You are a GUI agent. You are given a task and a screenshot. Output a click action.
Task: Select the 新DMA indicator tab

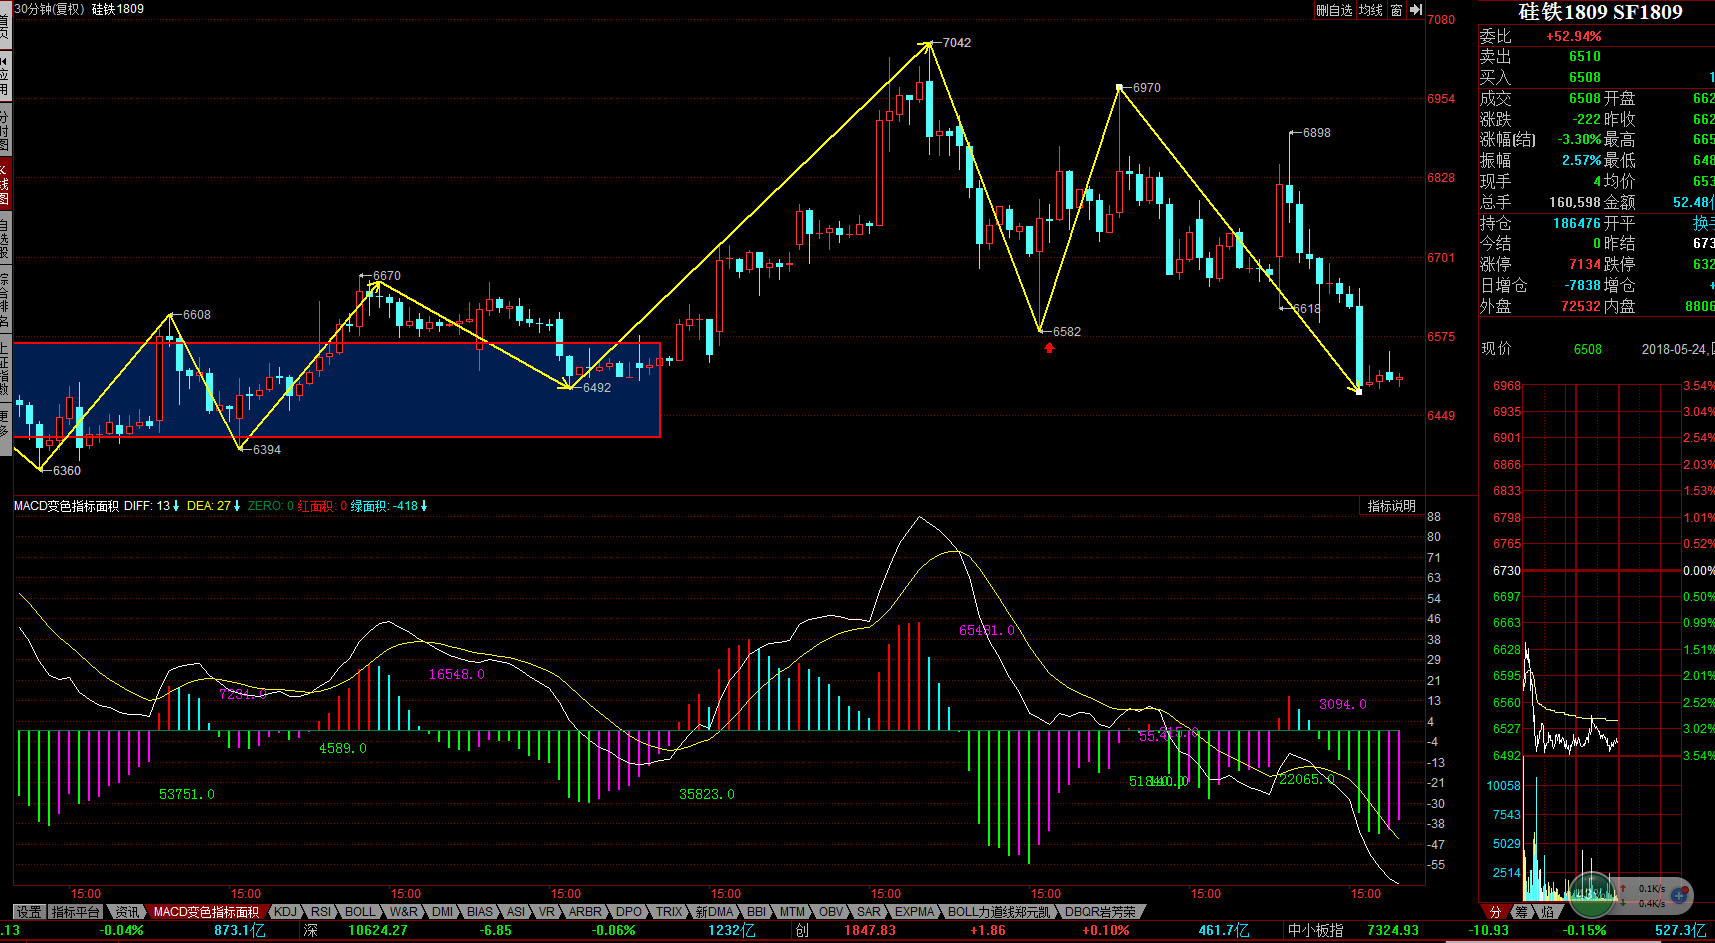coord(715,912)
